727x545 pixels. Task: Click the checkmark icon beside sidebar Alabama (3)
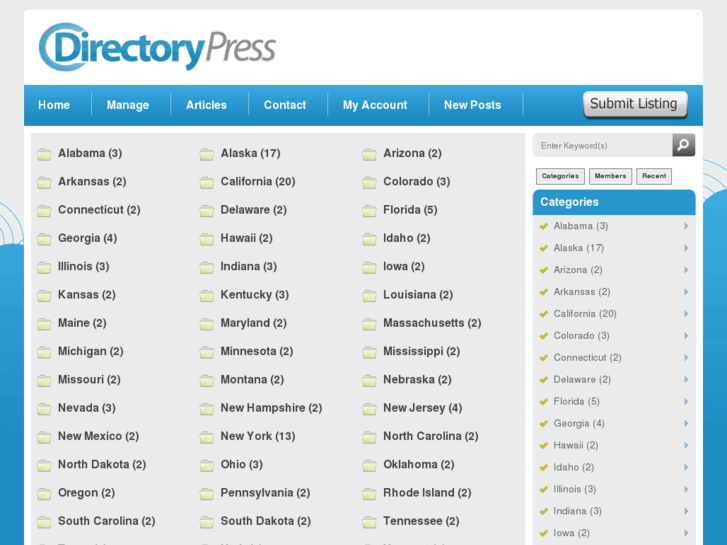544,226
